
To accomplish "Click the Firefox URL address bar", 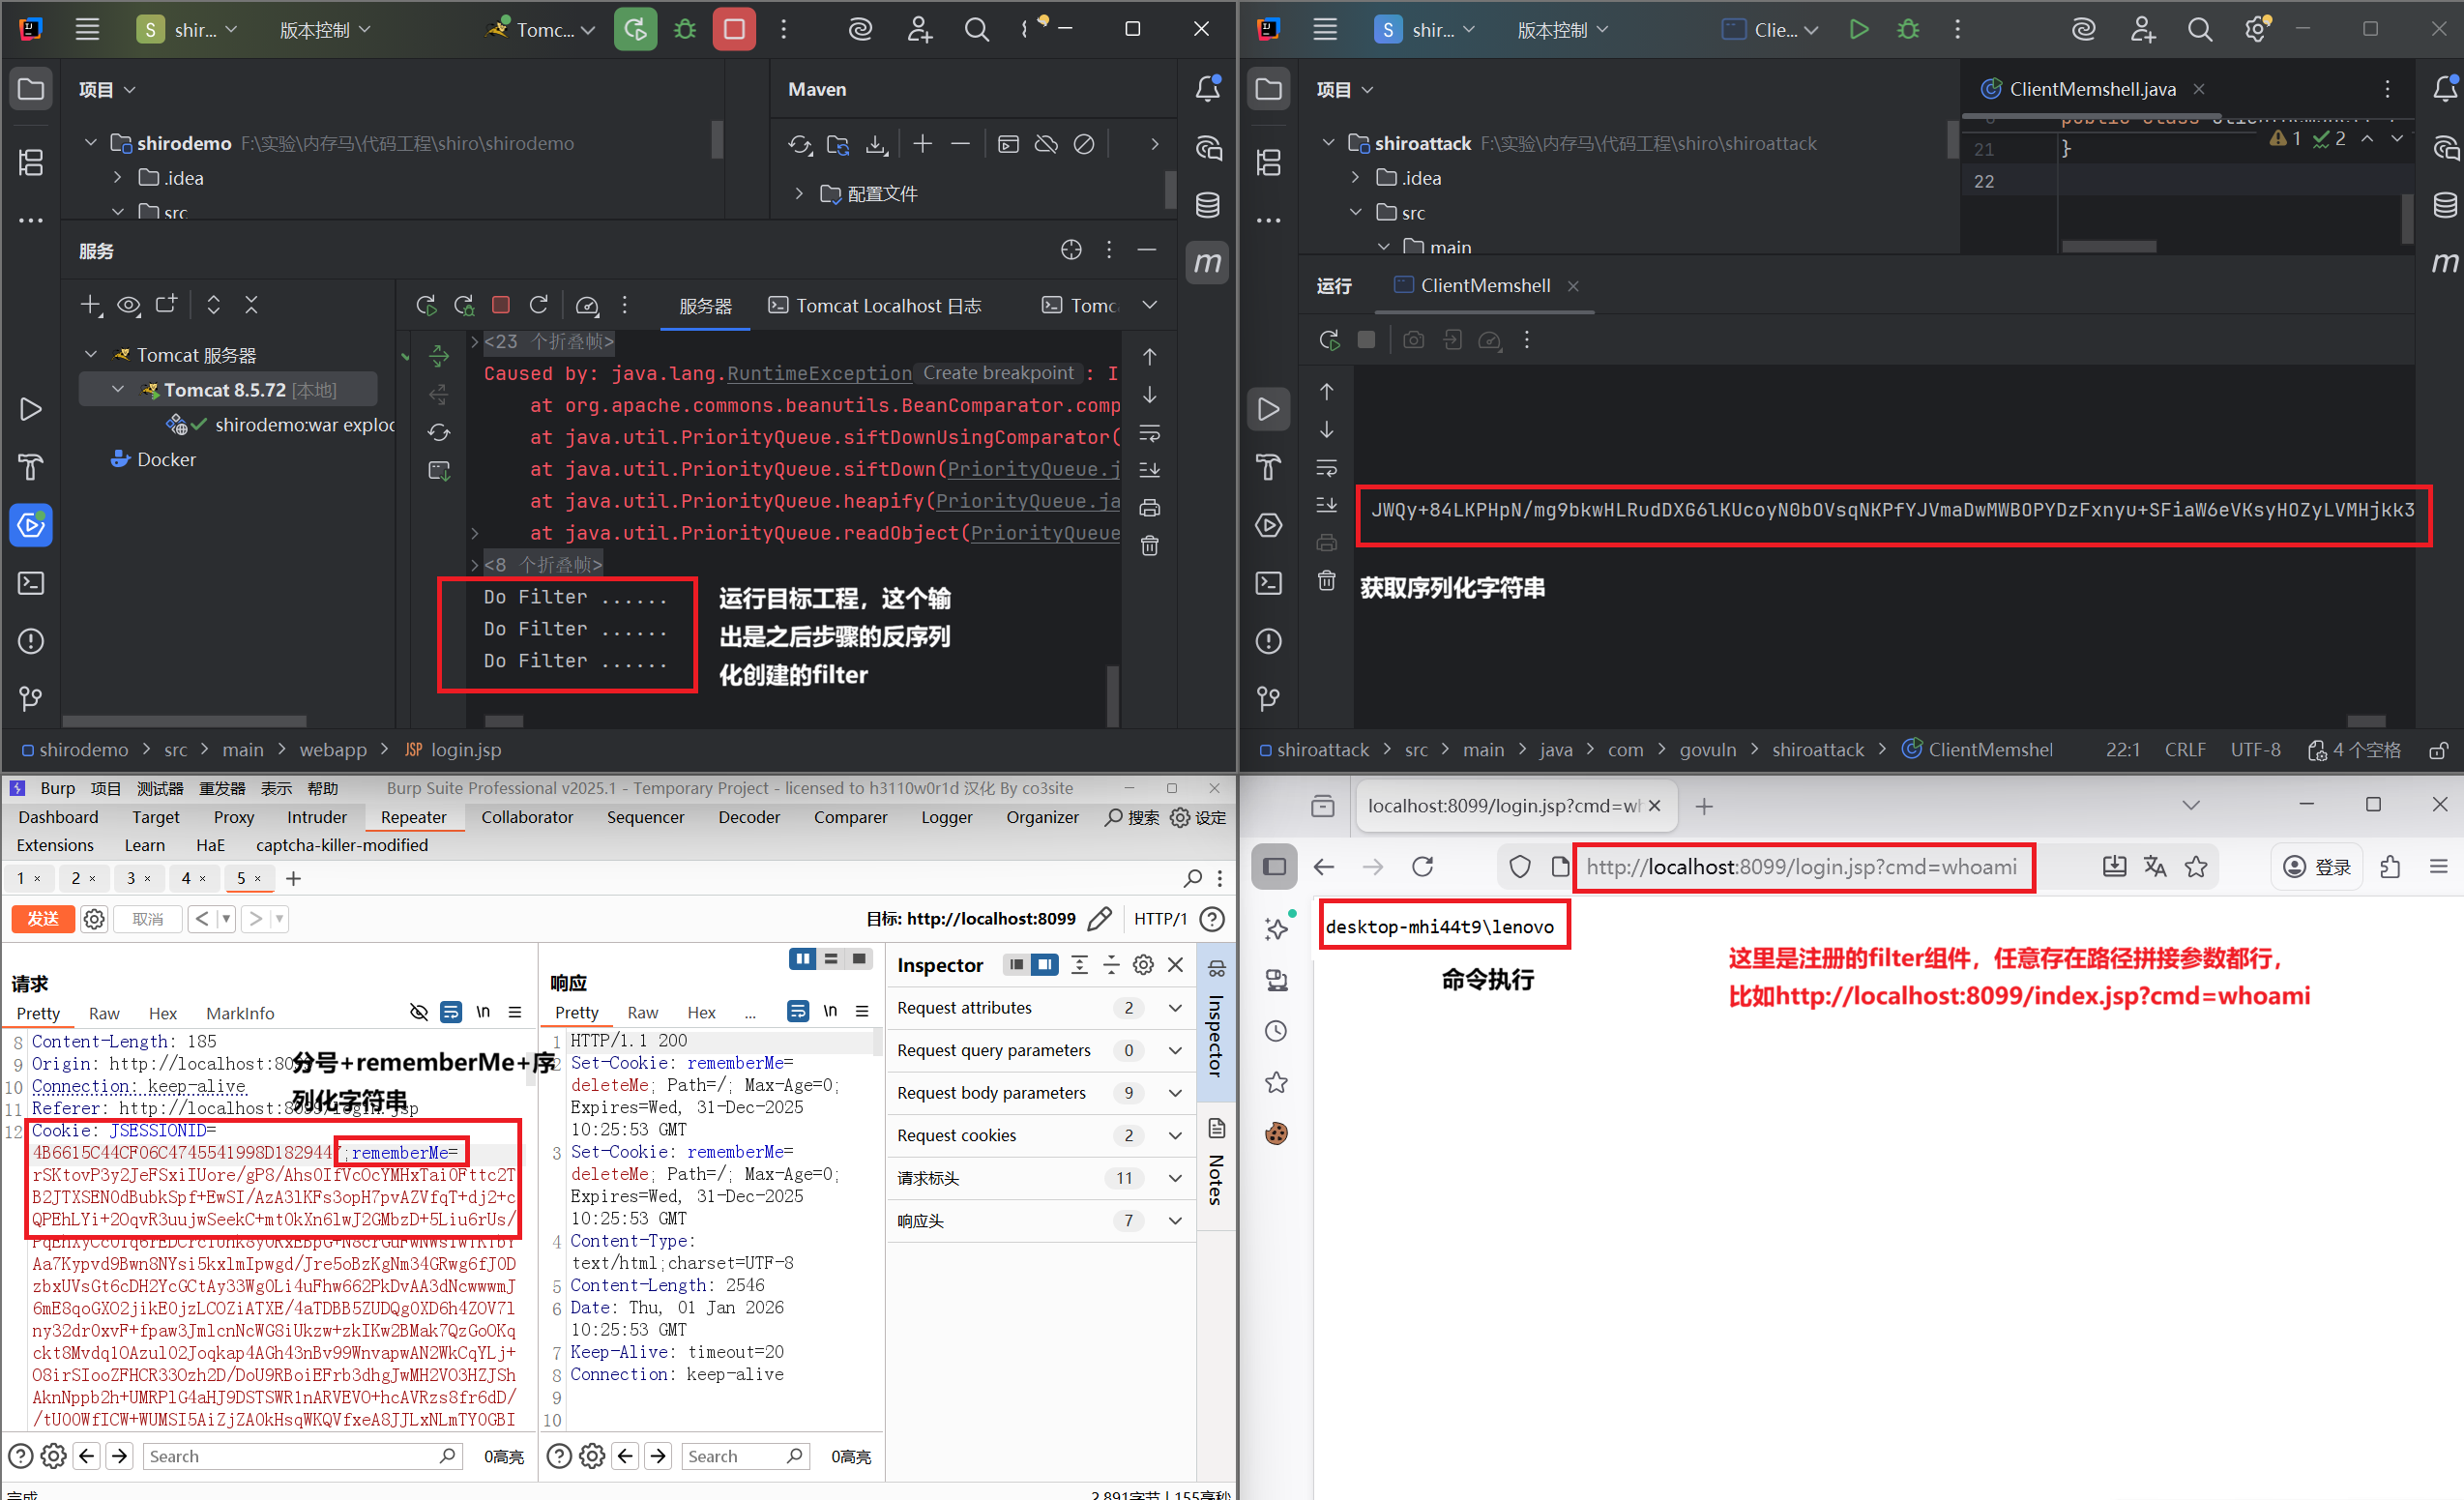I will 1801,867.
